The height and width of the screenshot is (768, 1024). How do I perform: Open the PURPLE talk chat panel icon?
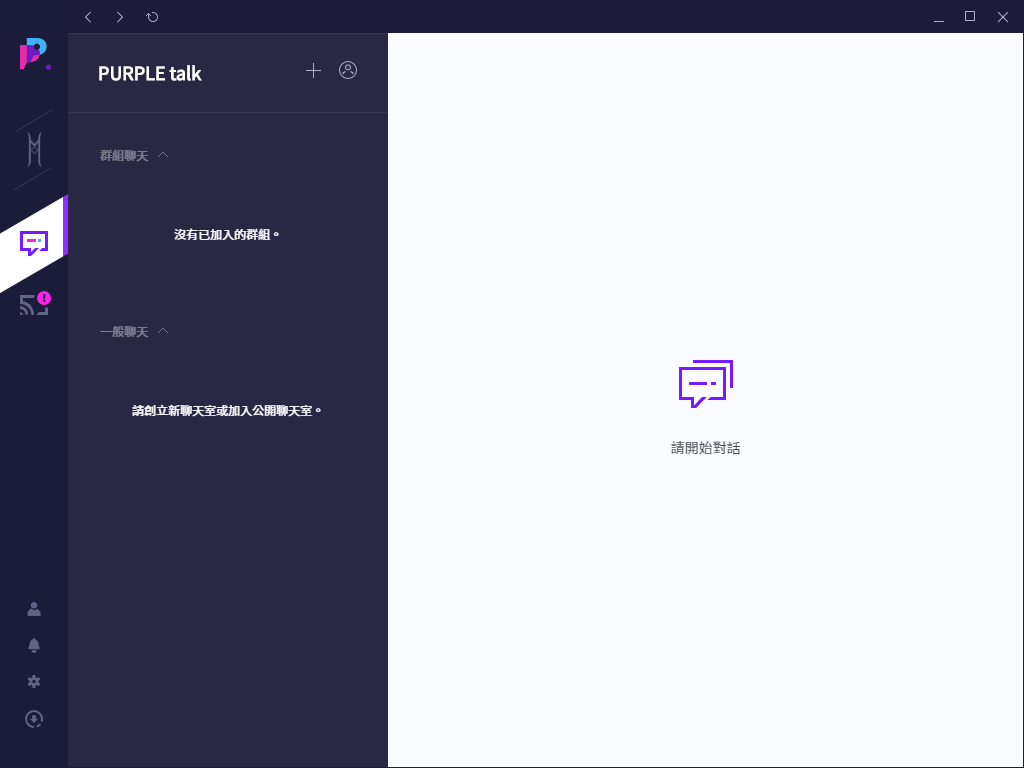(33, 242)
